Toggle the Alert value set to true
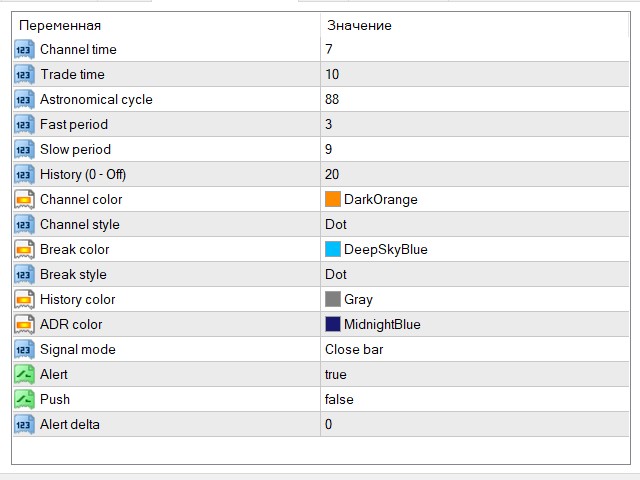Viewport: 640px width, 480px height. pyautogui.click(x=336, y=374)
